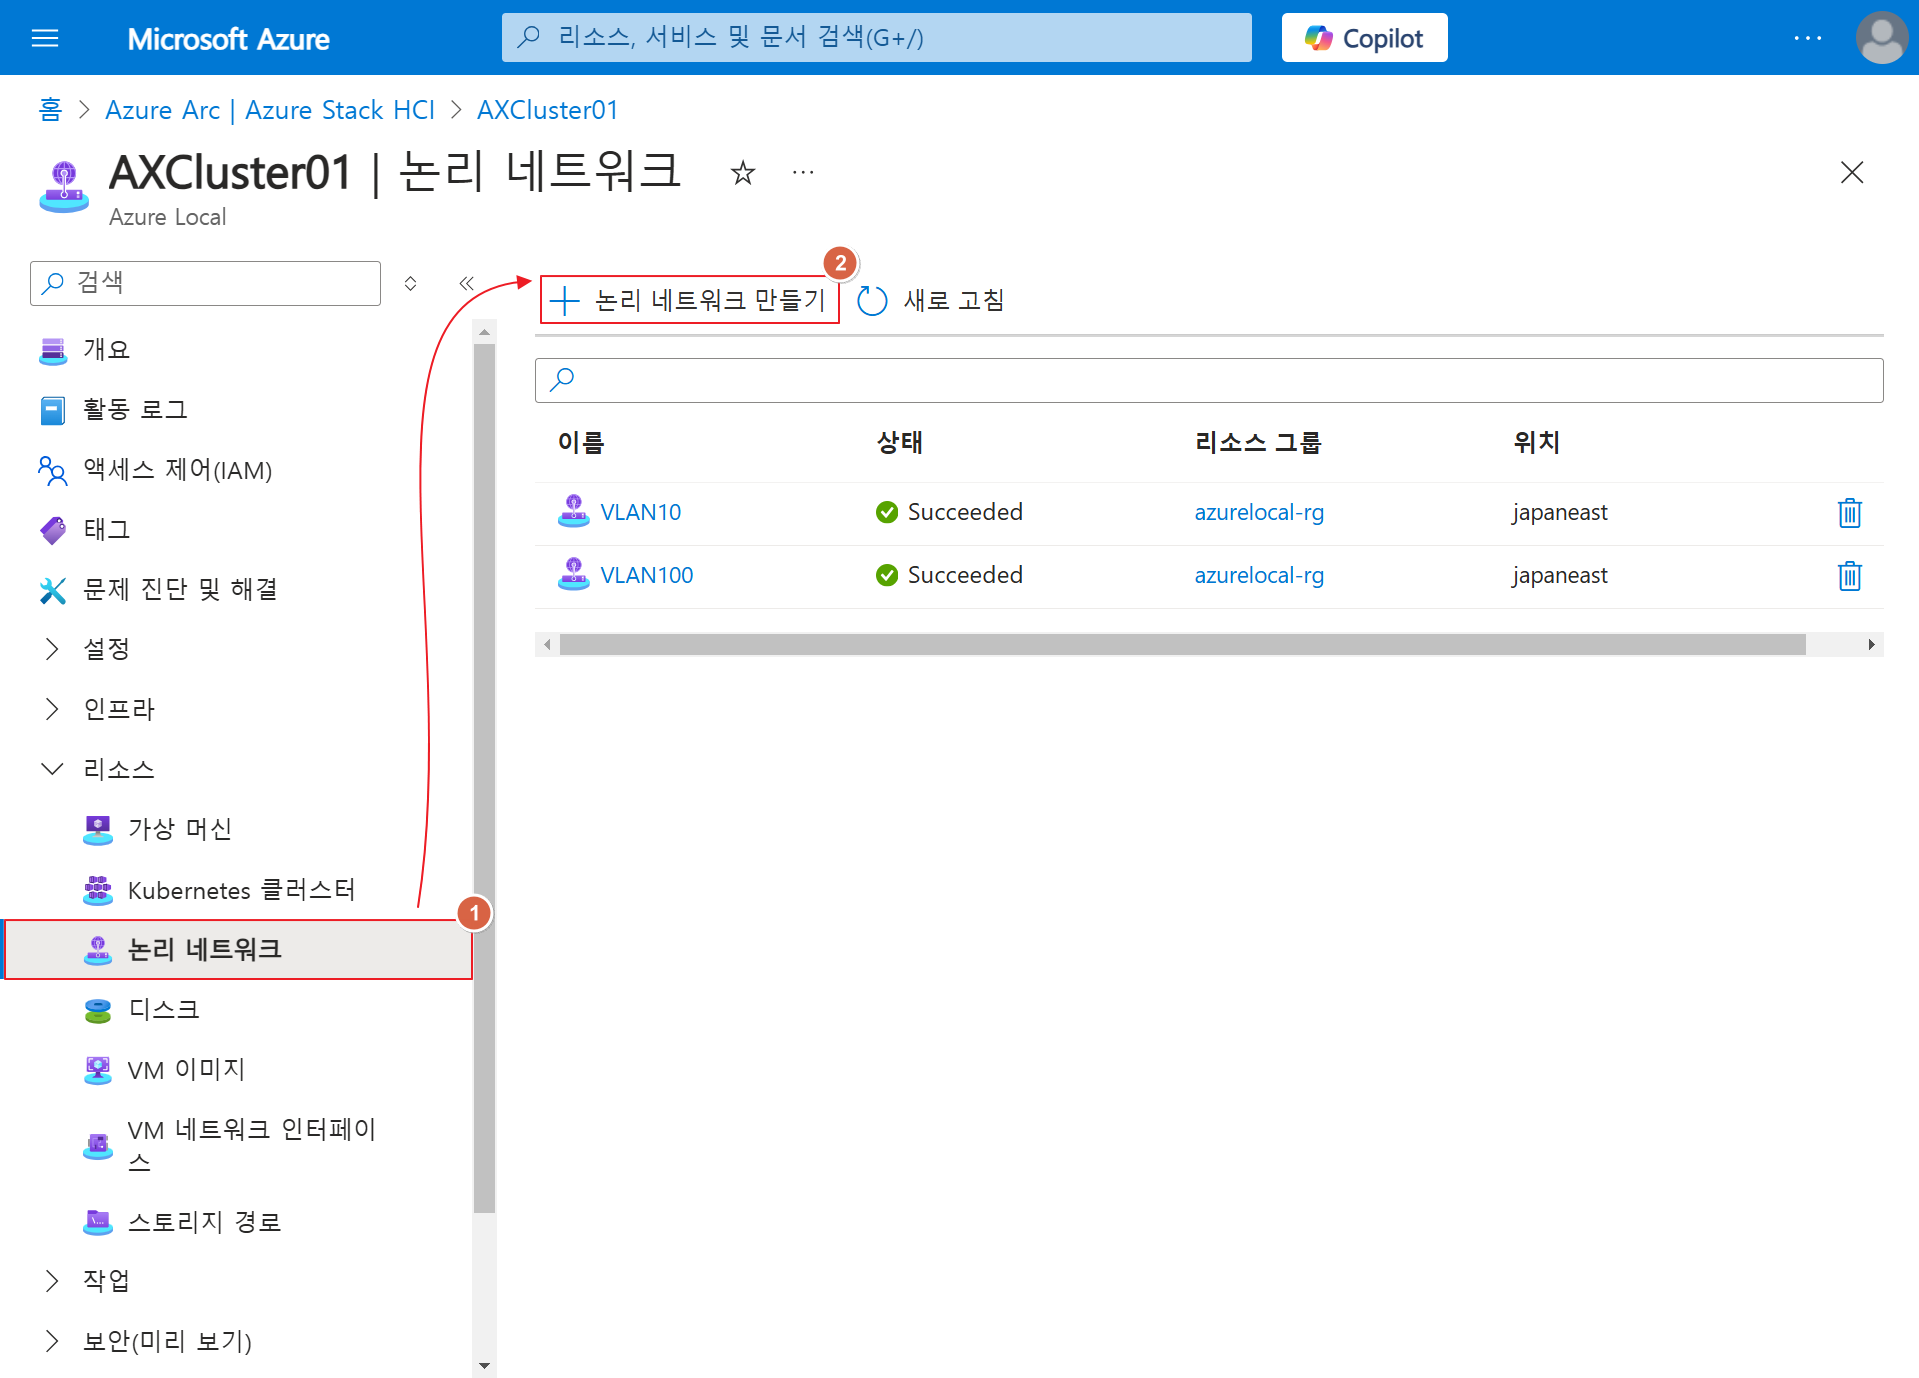This screenshot has width=1919, height=1378.
Task: Click the sidebar vertical scrollbar thumb
Action: point(484,779)
